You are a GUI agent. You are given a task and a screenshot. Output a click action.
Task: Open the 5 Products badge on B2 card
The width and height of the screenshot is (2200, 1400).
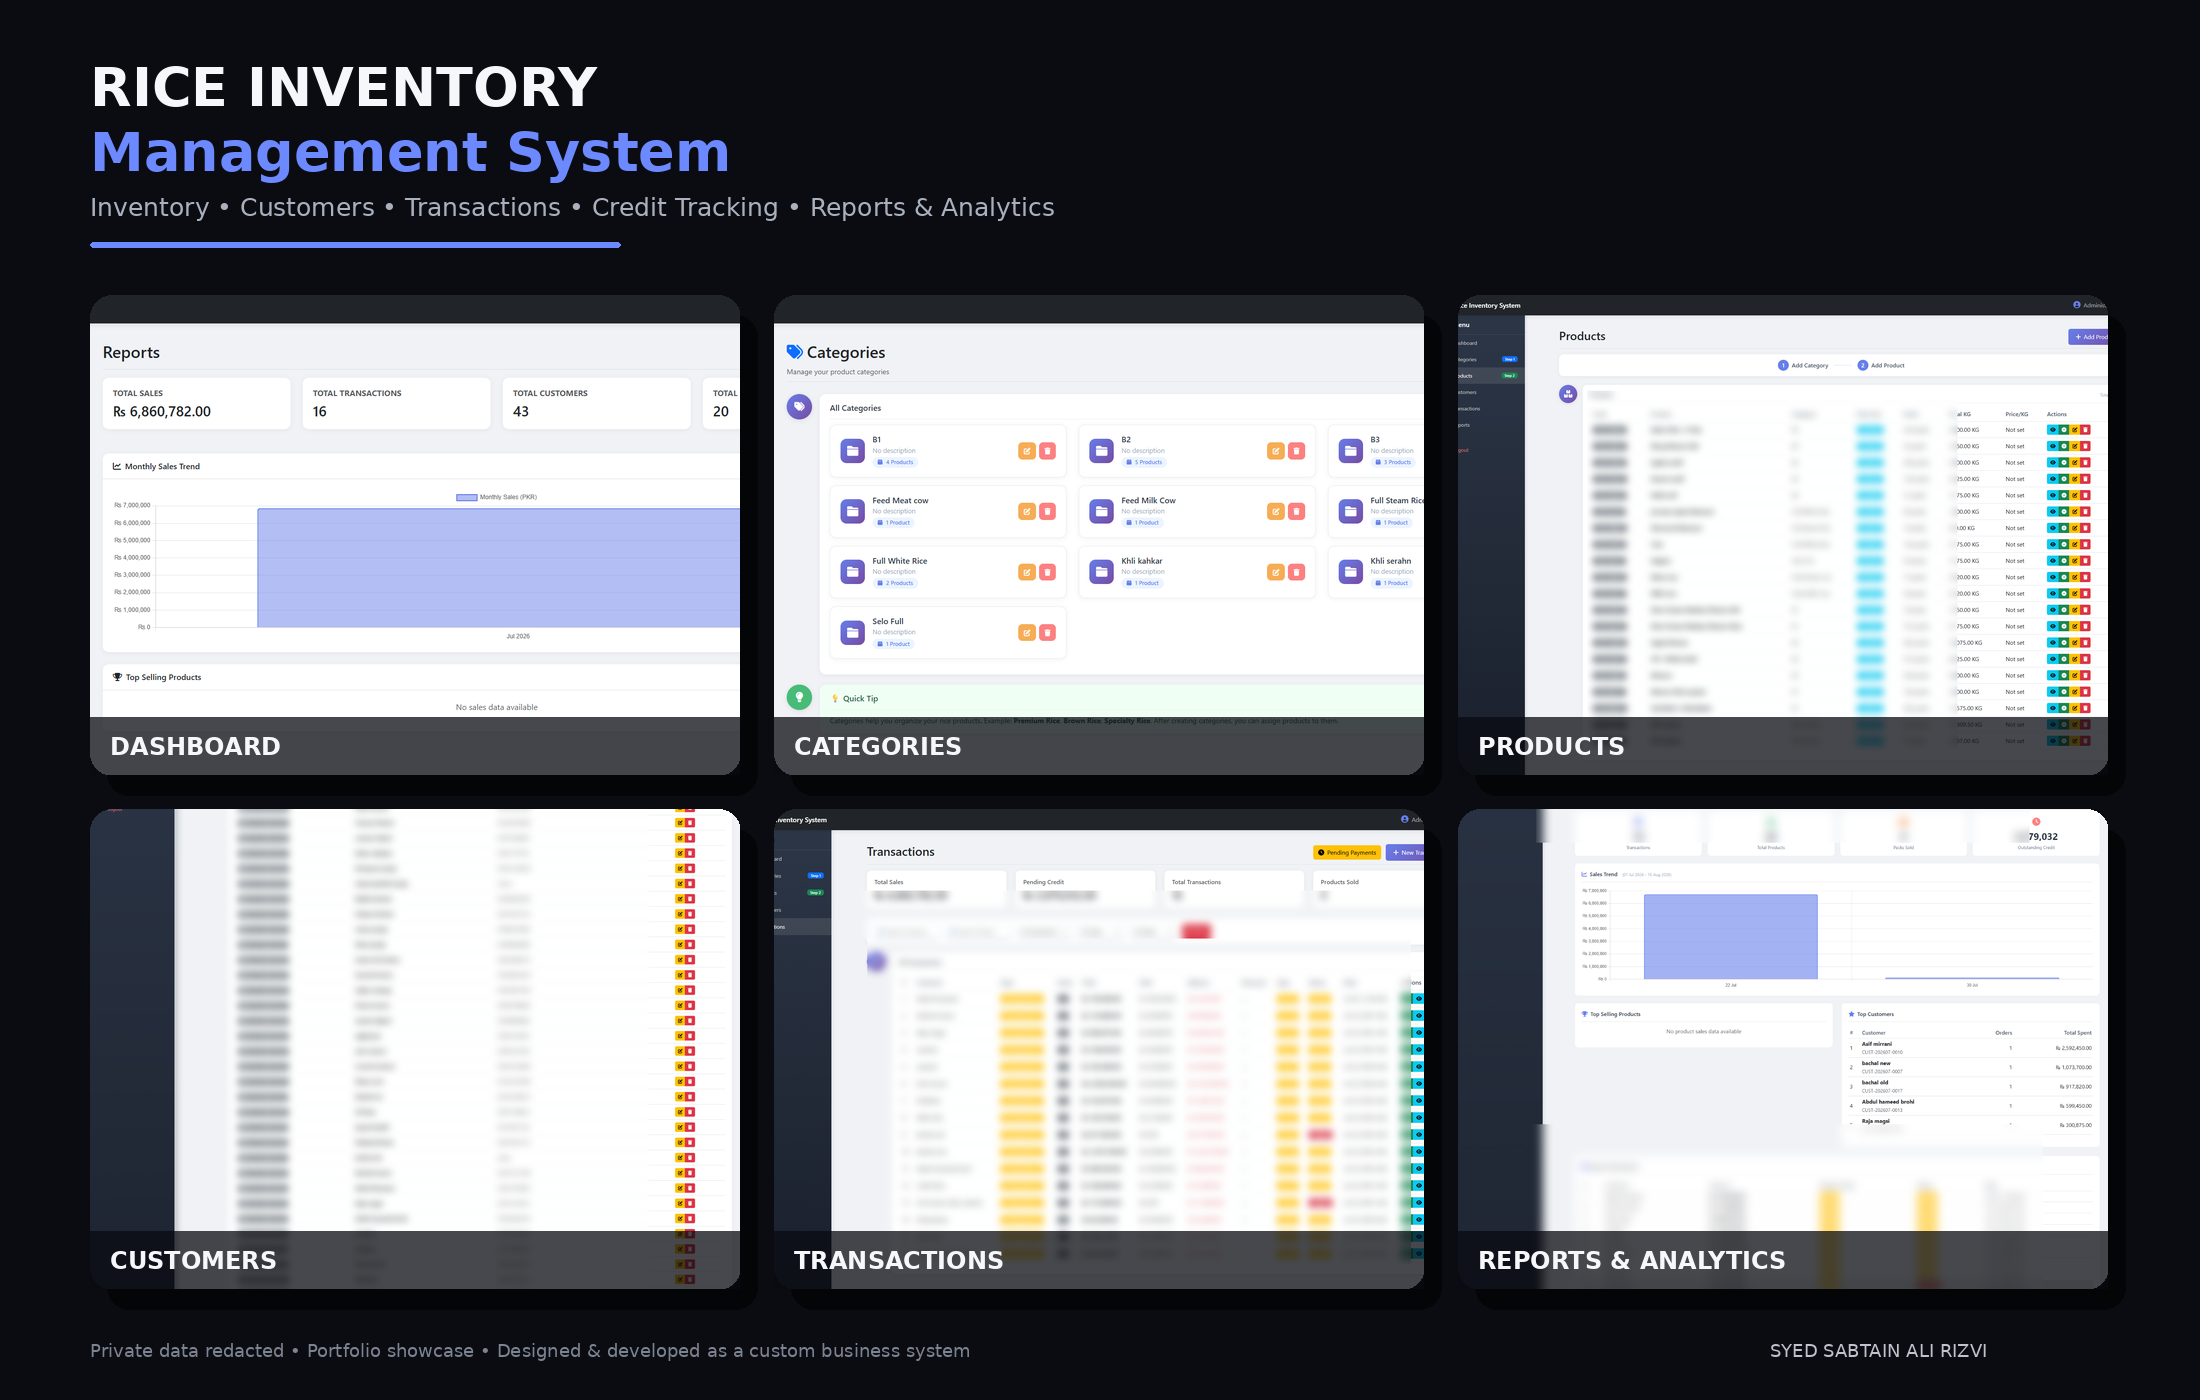(x=1145, y=462)
